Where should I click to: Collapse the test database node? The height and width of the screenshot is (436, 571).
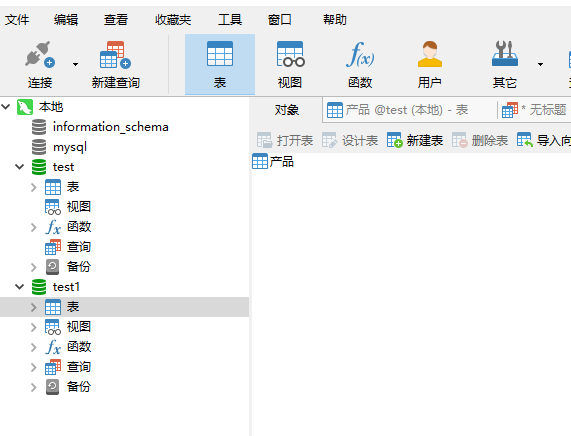20,167
